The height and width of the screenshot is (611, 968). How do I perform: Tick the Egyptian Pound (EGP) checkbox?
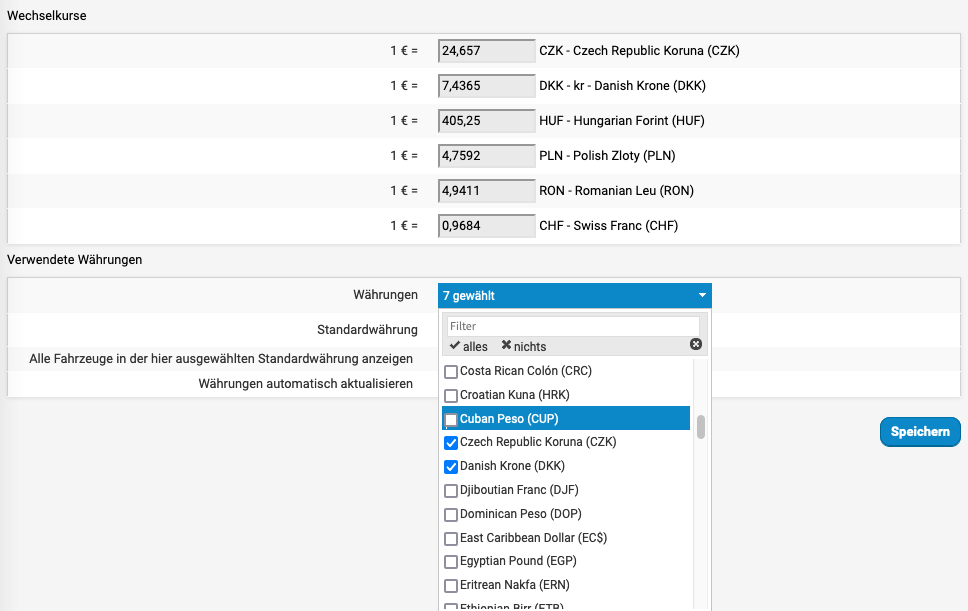pos(452,561)
